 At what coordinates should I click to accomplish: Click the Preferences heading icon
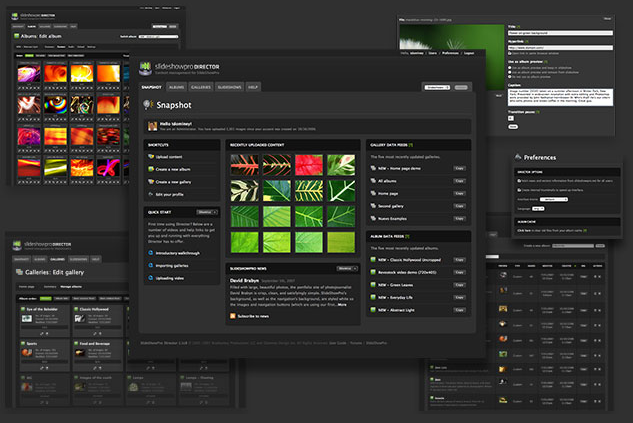pos(518,157)
